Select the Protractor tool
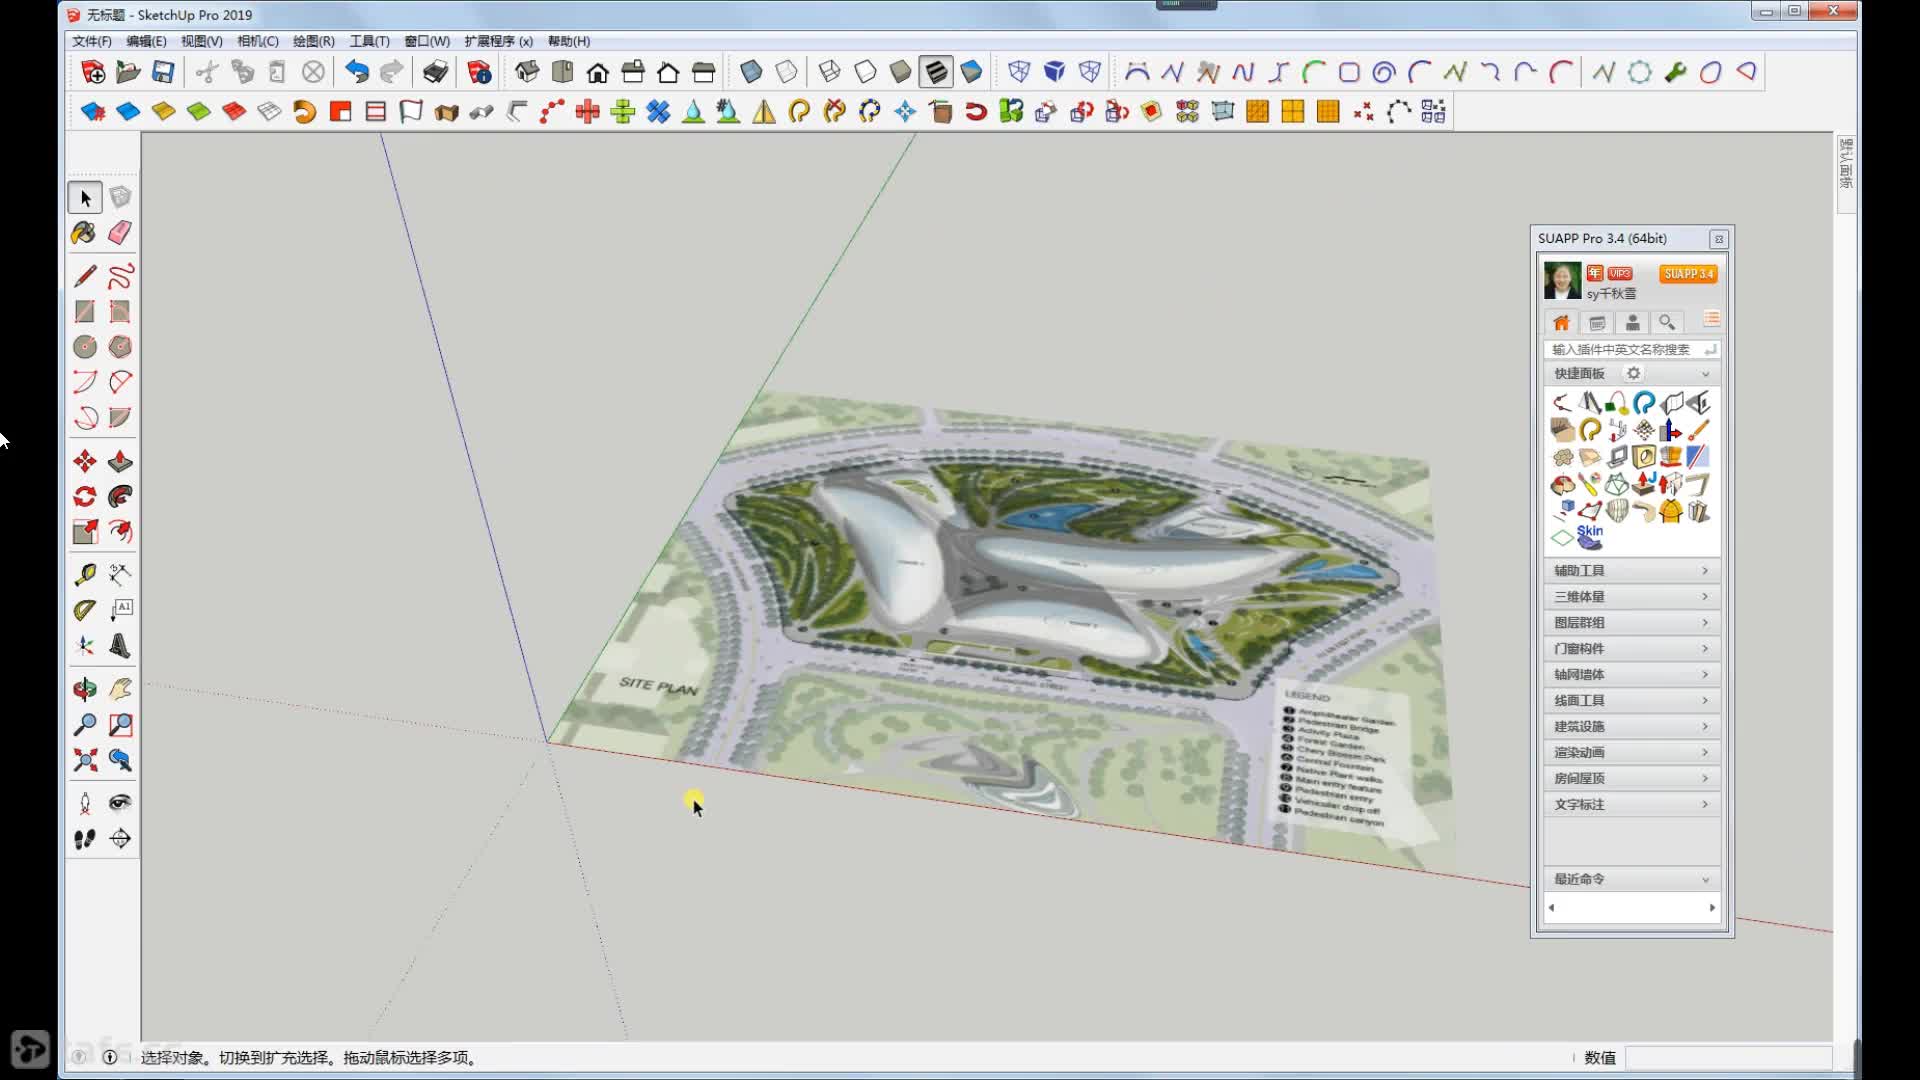Viewport: 1920px width, 1080px height. tap(85, 610)
